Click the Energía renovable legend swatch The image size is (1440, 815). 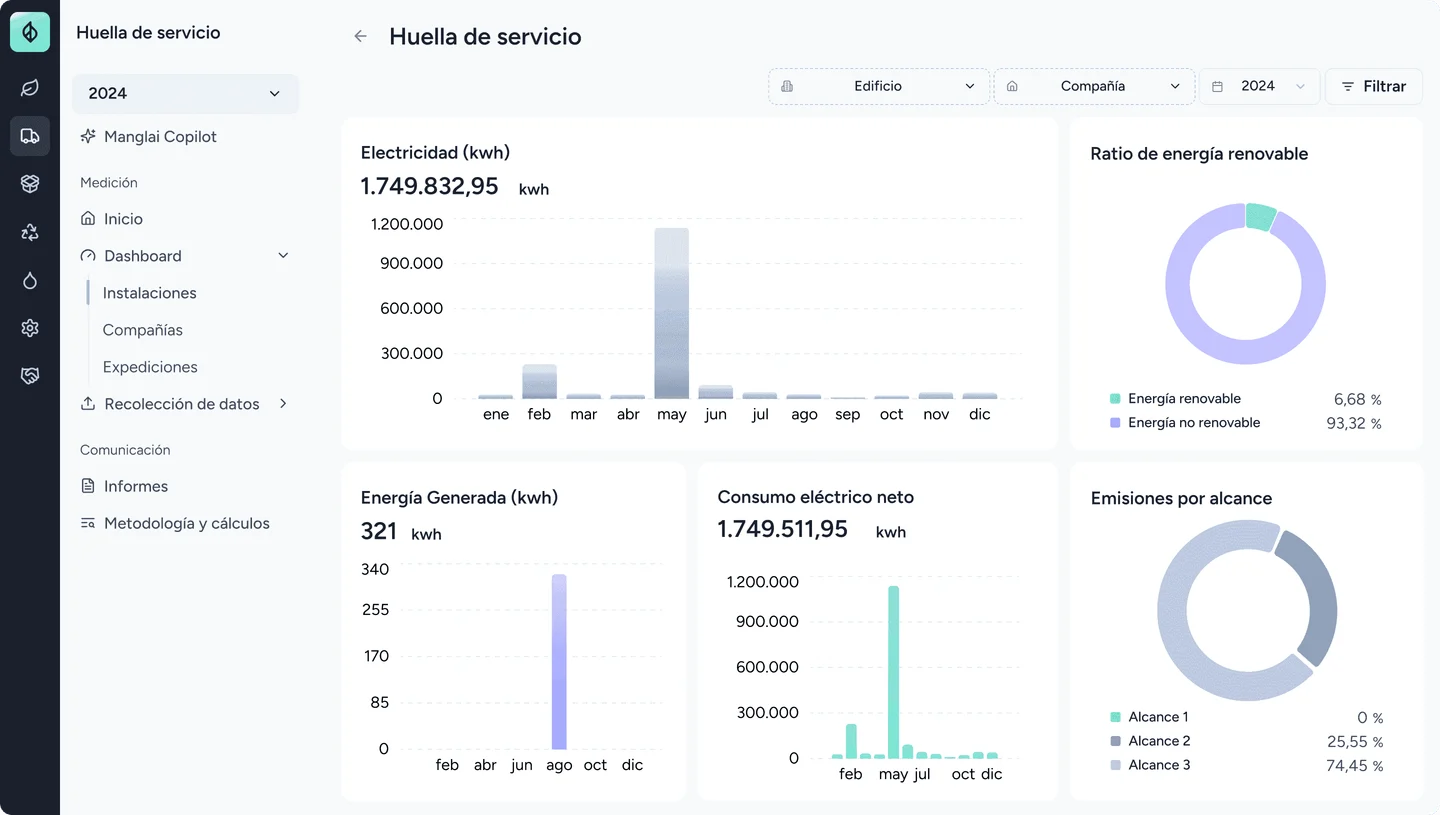click(1115, 399)
